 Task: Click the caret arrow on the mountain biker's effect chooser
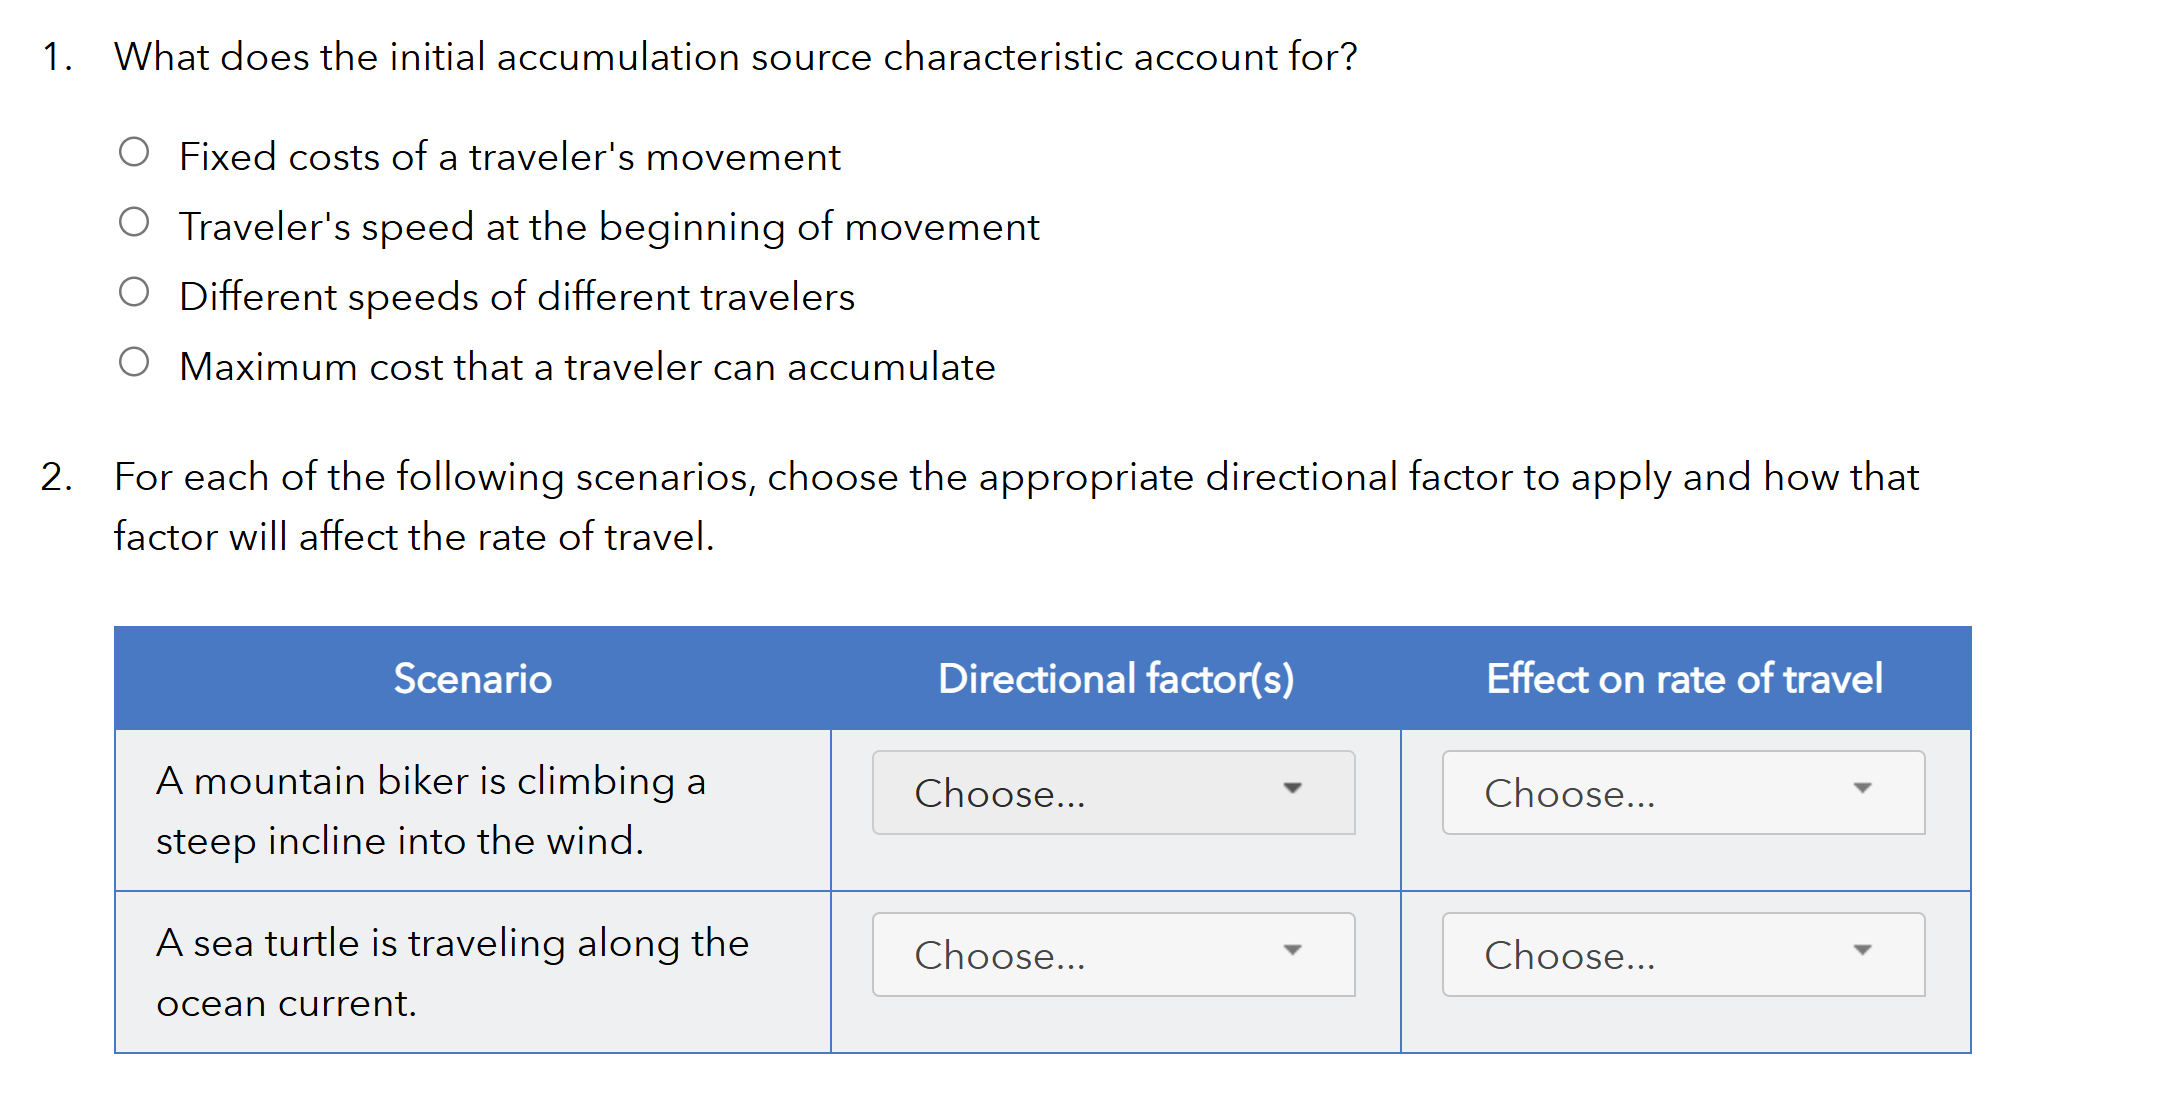(x=1862, y=790)
